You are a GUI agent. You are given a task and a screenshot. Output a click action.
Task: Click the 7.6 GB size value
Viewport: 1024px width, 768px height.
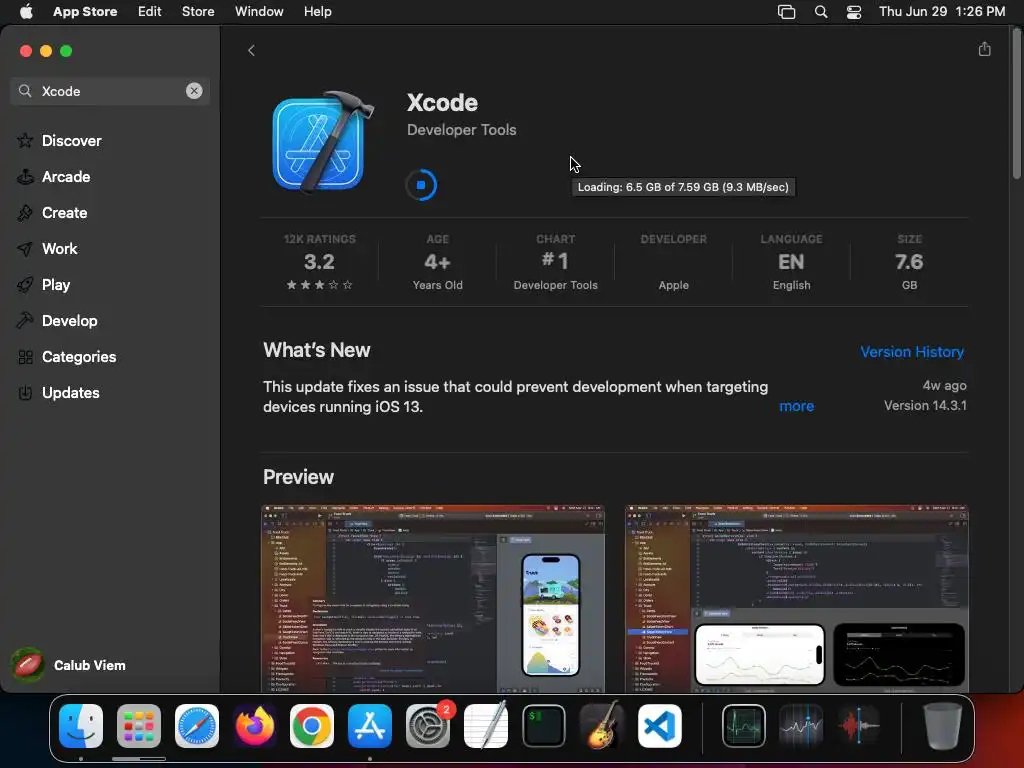tap(909, 262)
